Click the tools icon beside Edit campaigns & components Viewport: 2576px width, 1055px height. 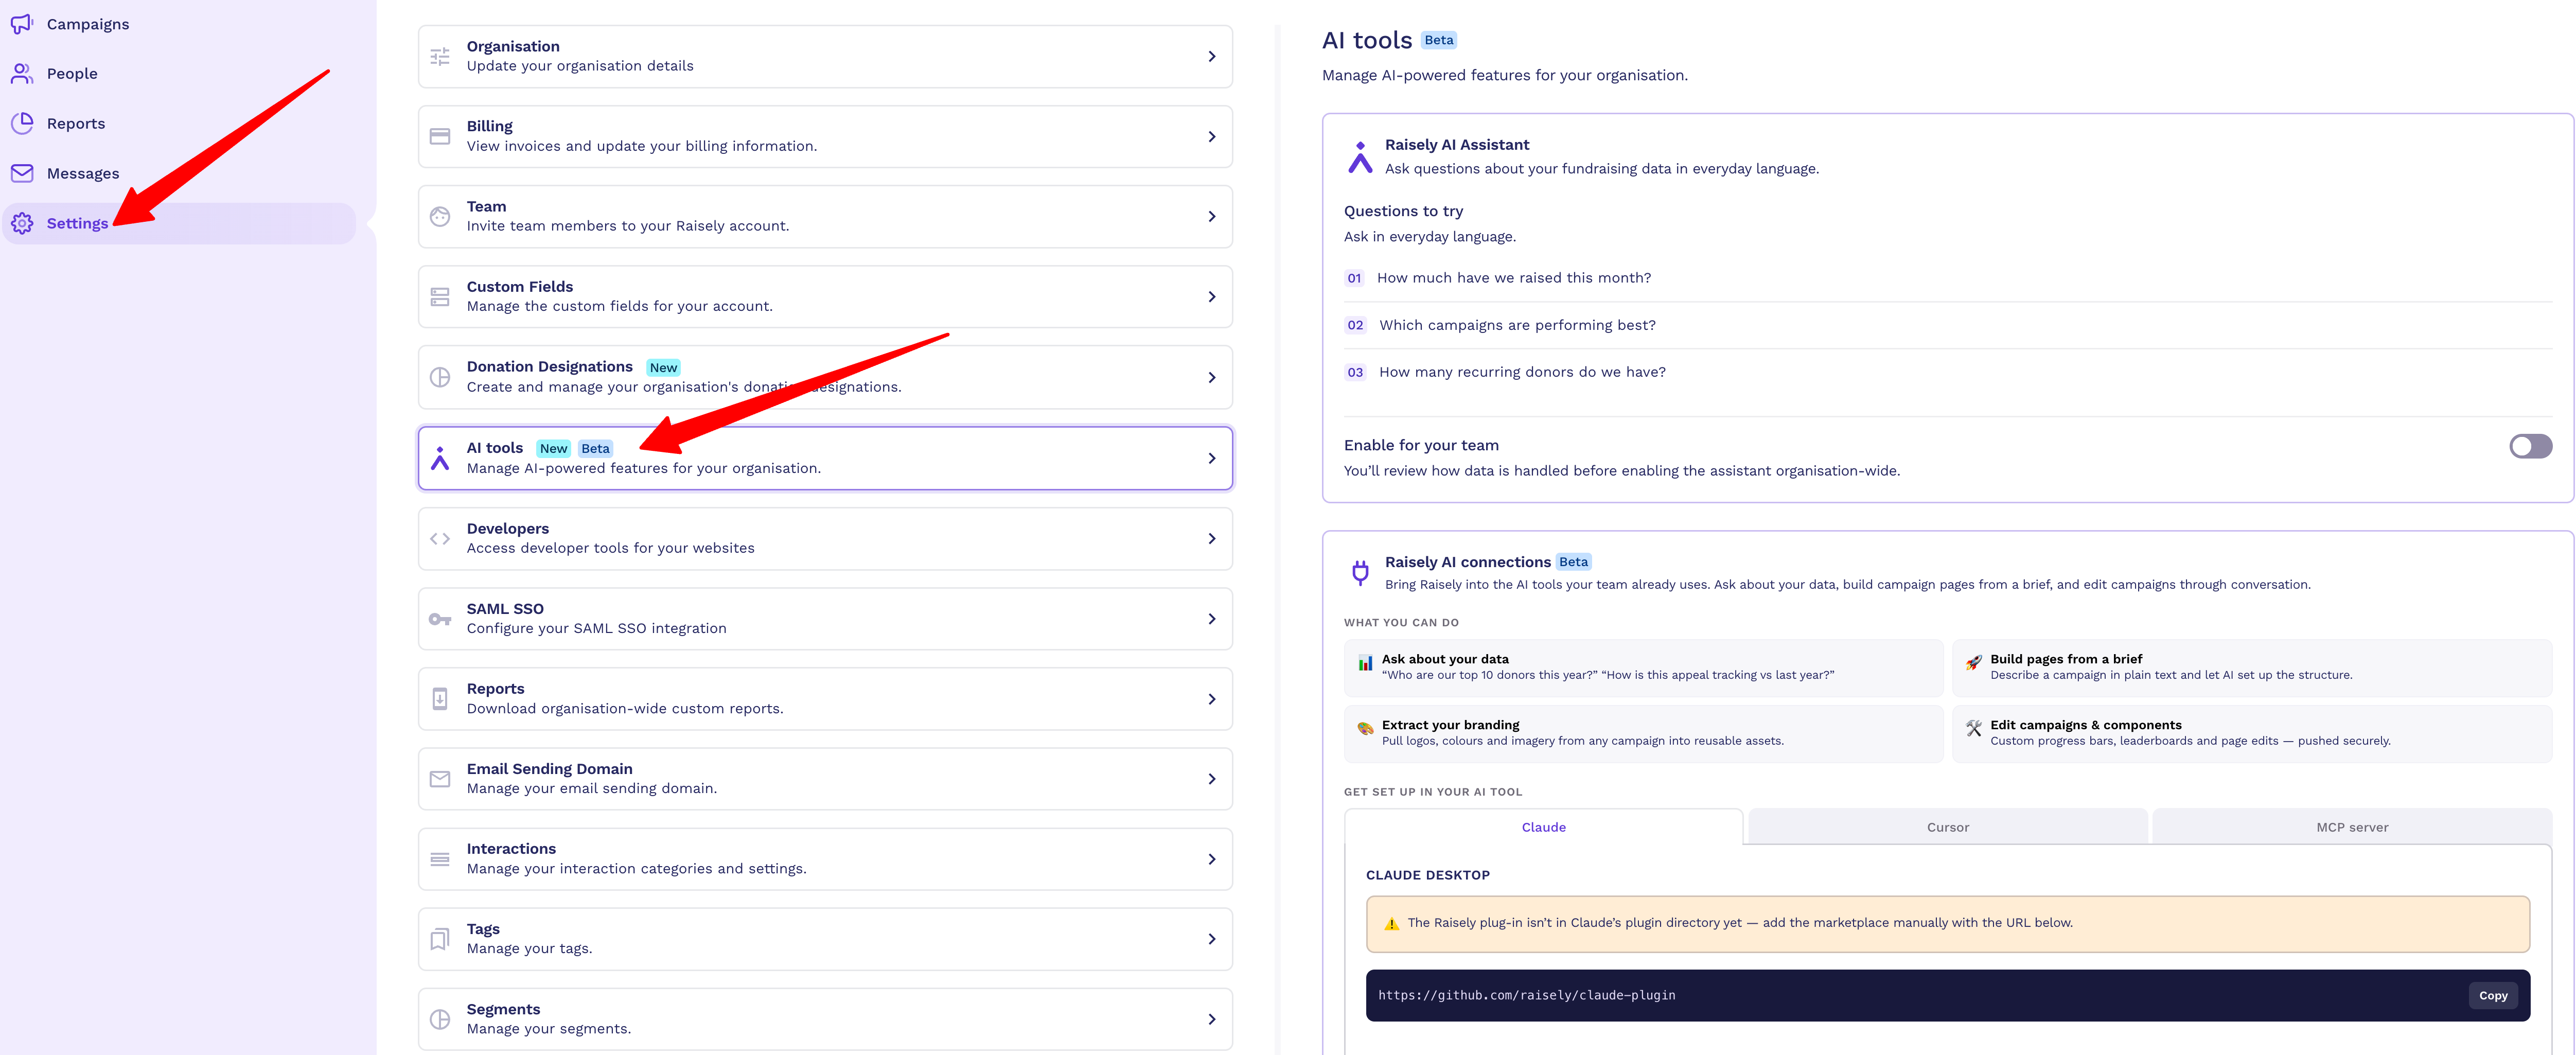[x=1973, y=729]
